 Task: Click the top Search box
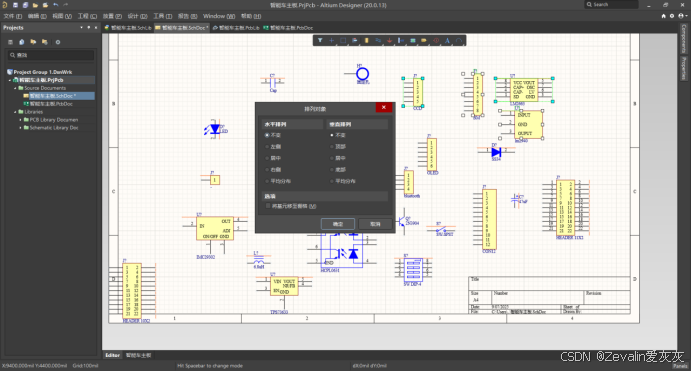611,4
